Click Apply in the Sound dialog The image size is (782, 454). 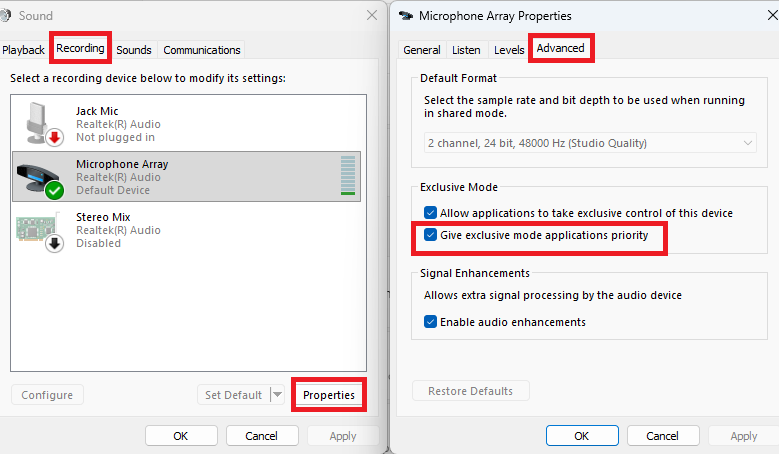343,436
